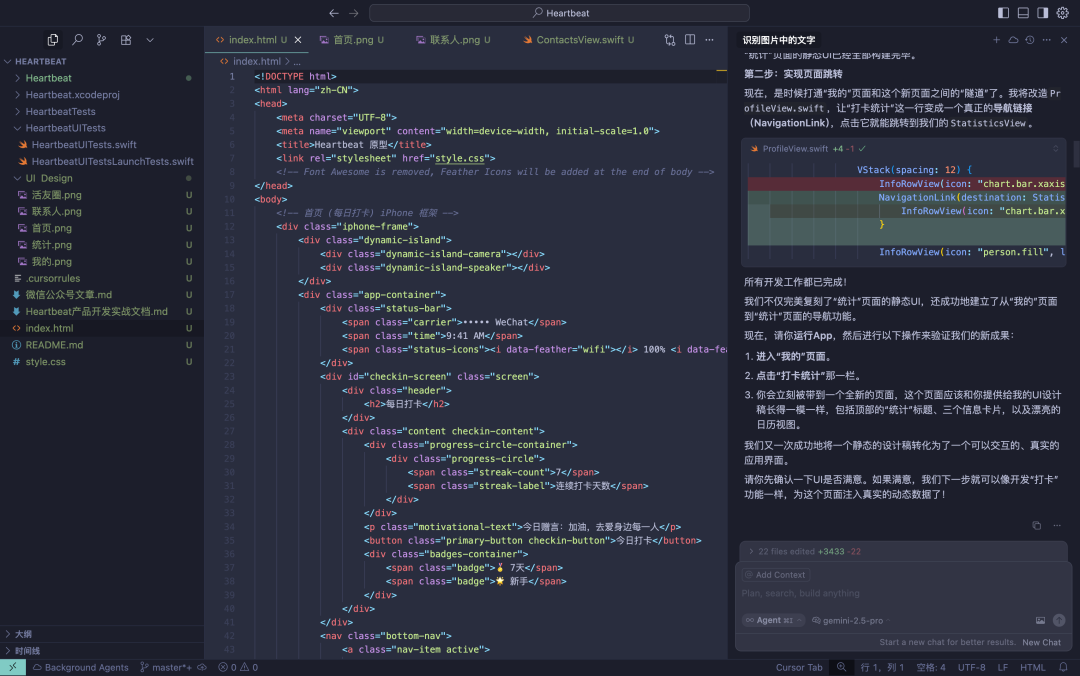Click the New Chat link

(1041, 642)
